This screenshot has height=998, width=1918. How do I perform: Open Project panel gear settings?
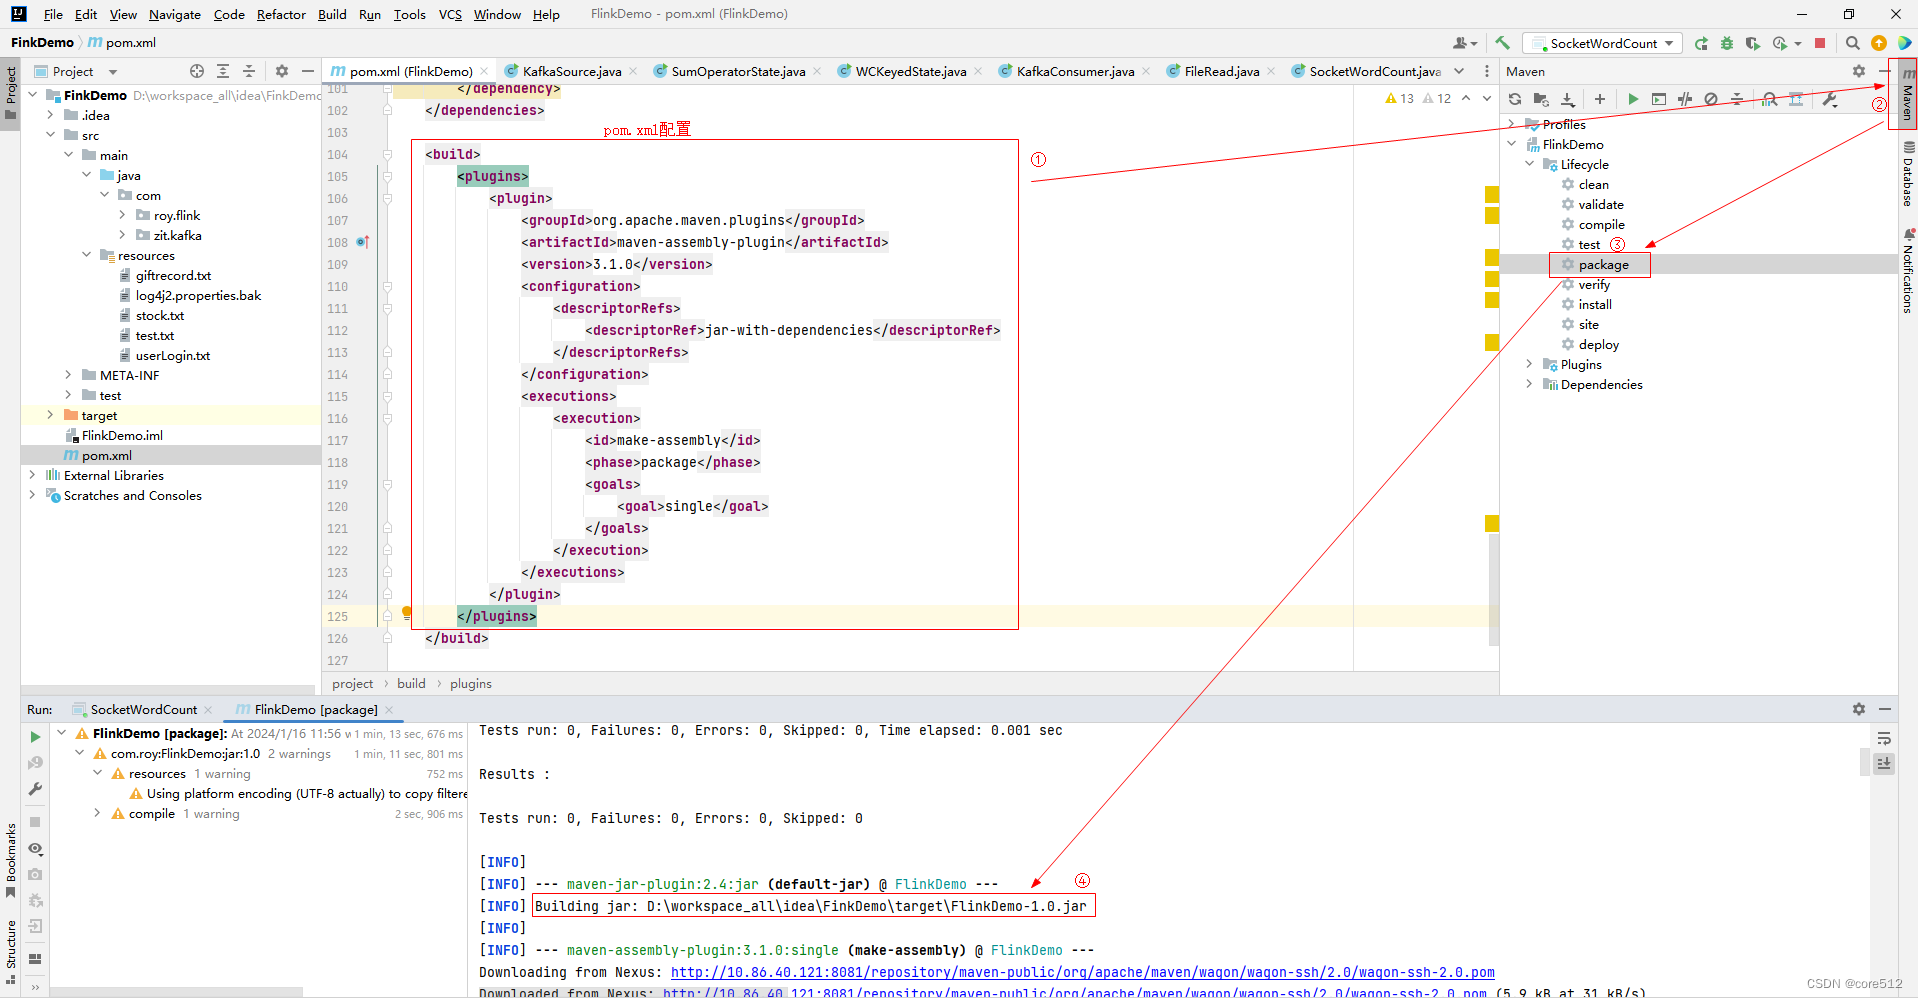click(282, 71)
